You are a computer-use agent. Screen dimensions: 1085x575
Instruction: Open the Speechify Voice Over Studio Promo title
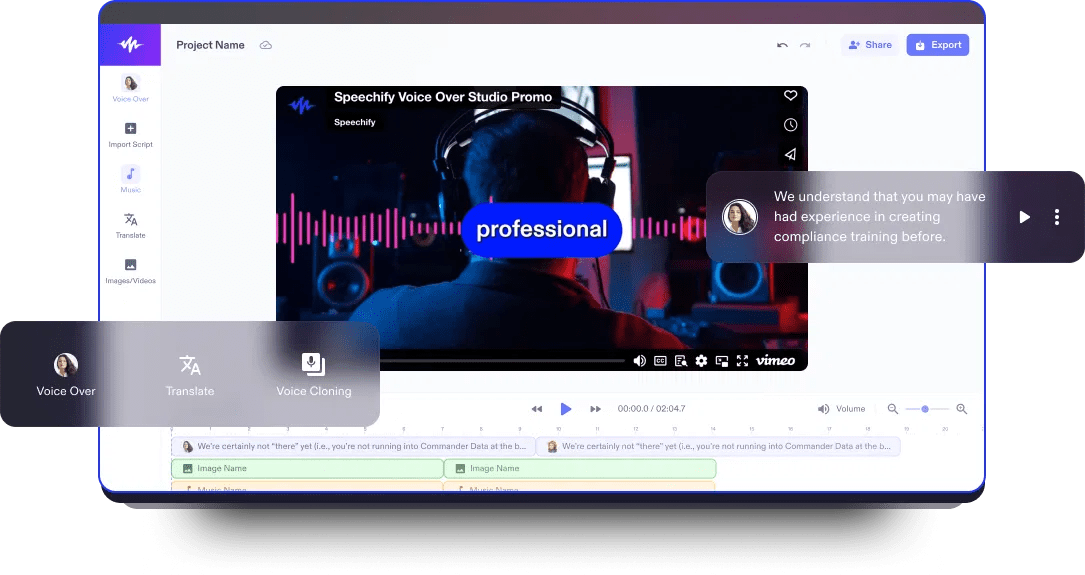coord(443,97)
